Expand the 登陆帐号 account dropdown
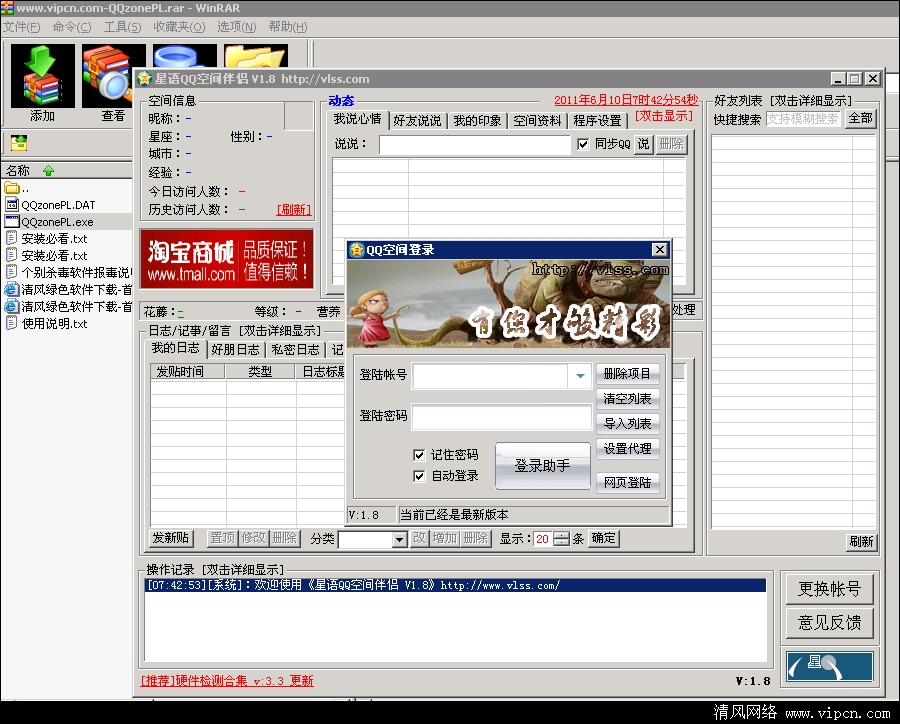This screenshot has height=724, width=900. tap(580, 376)
